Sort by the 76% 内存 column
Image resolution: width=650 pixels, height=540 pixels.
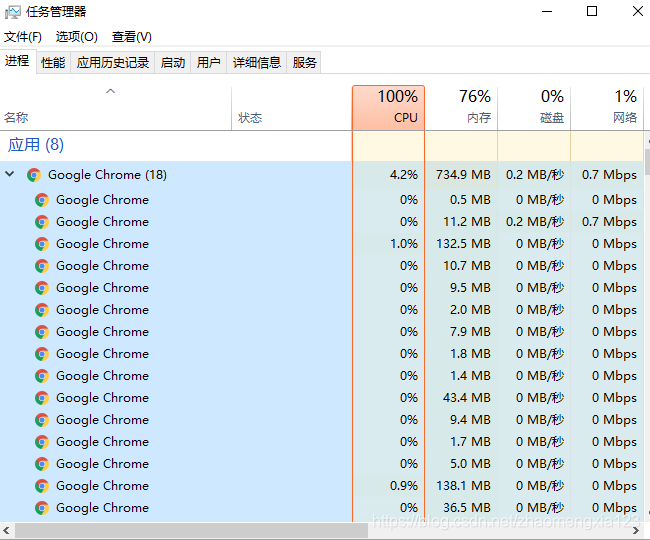tap(461, 108)
